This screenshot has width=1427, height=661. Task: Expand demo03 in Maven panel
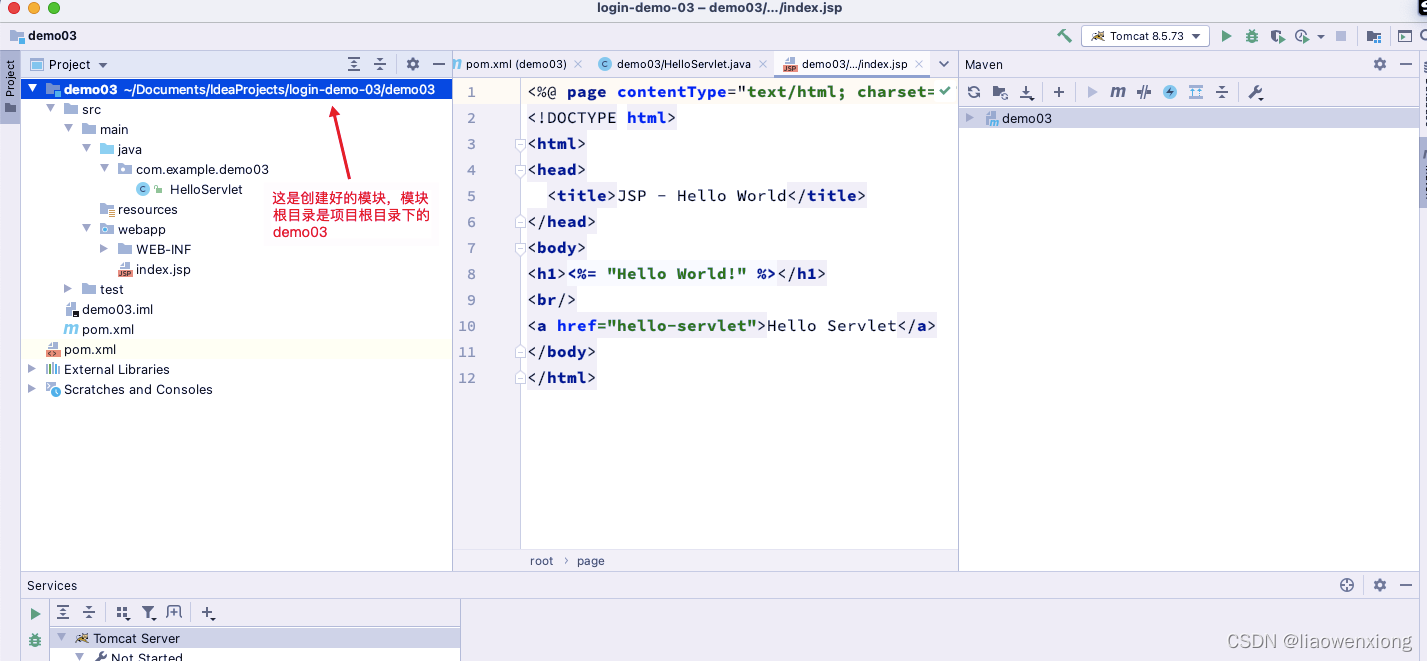[x=969, y=118]
